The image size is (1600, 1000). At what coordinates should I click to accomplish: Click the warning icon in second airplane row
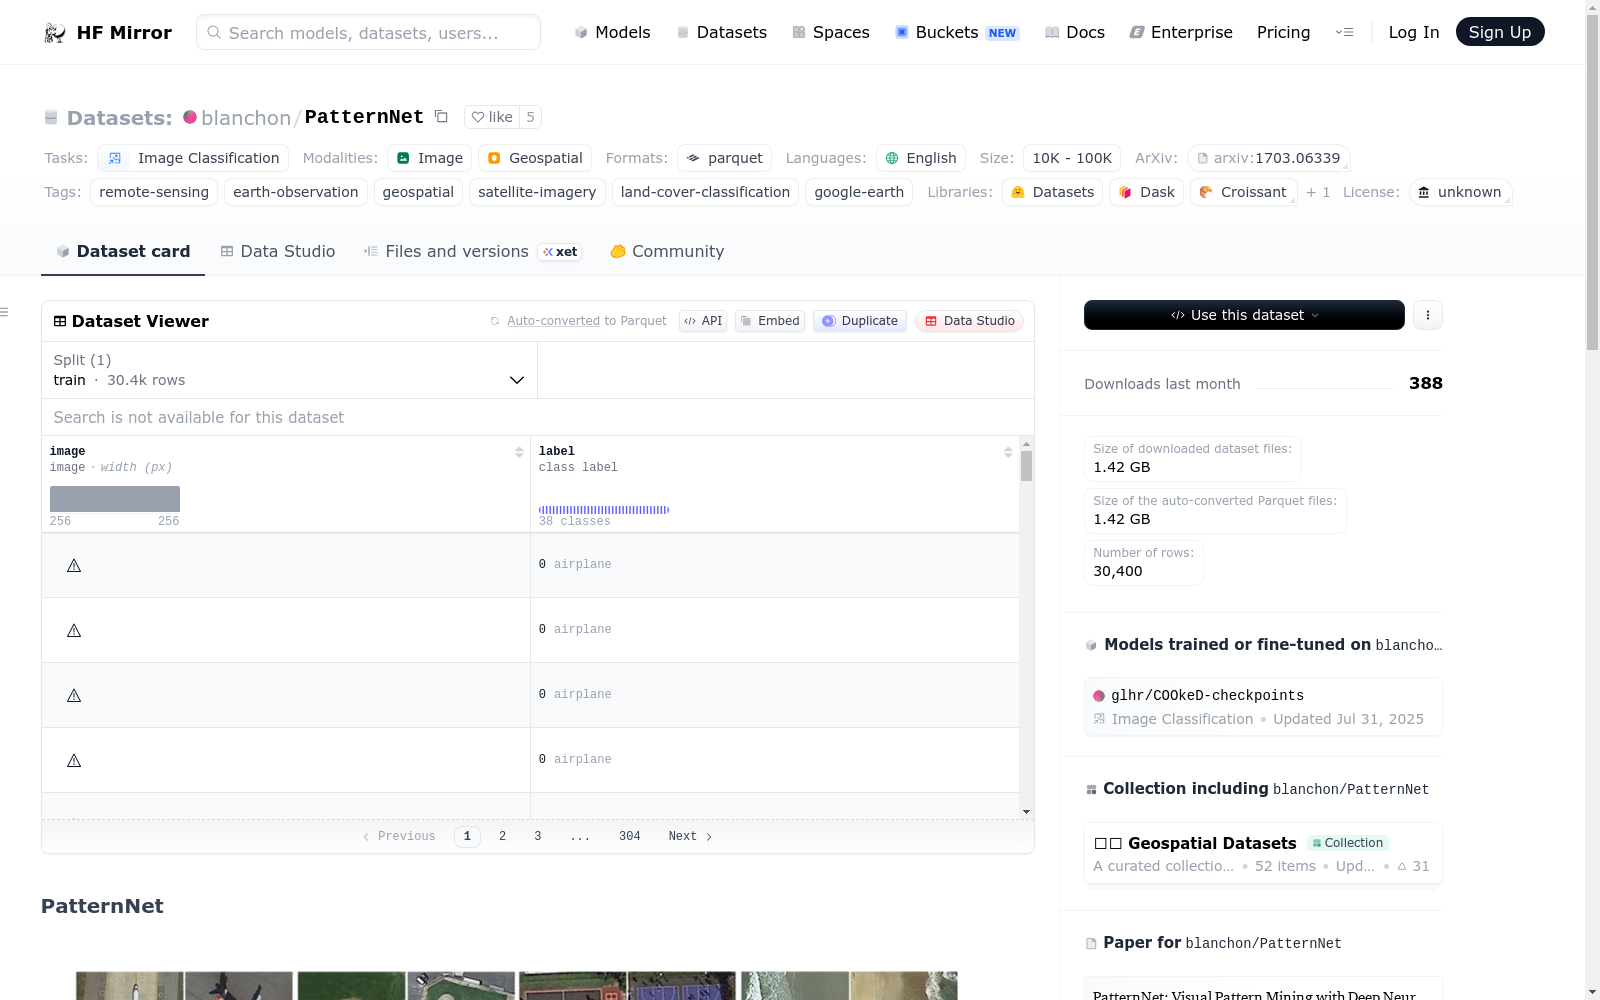(x=74, y=631)
